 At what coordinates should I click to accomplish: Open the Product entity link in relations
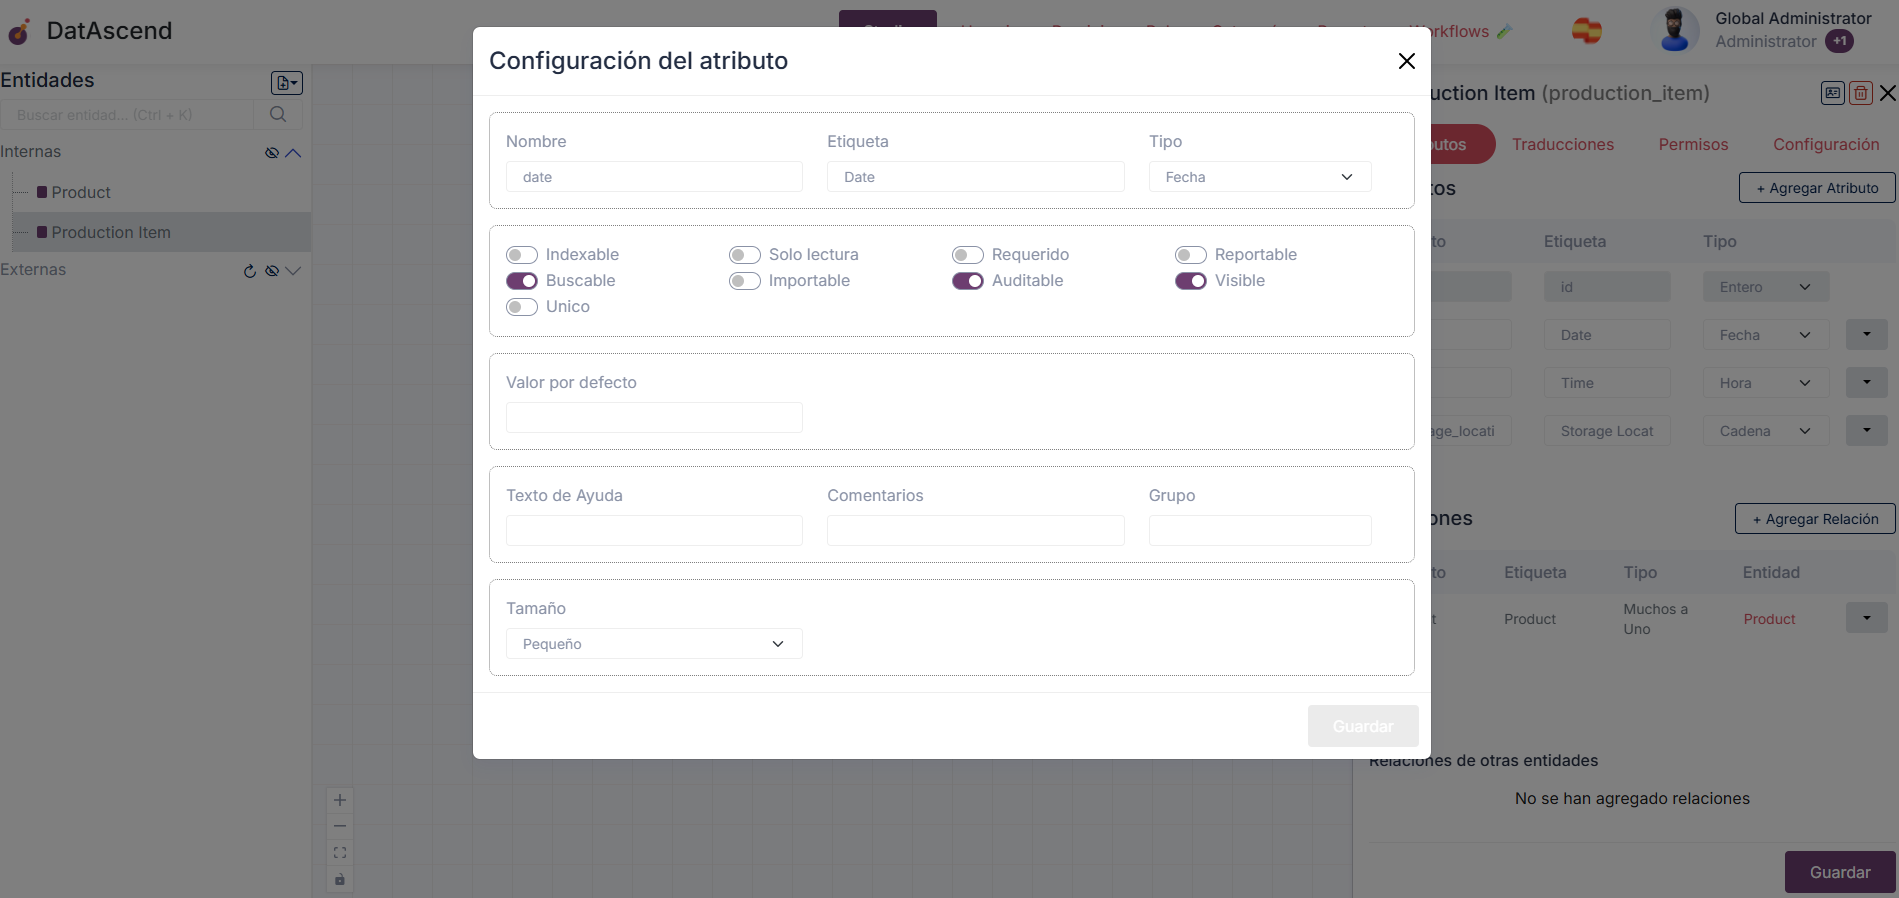1769,619
